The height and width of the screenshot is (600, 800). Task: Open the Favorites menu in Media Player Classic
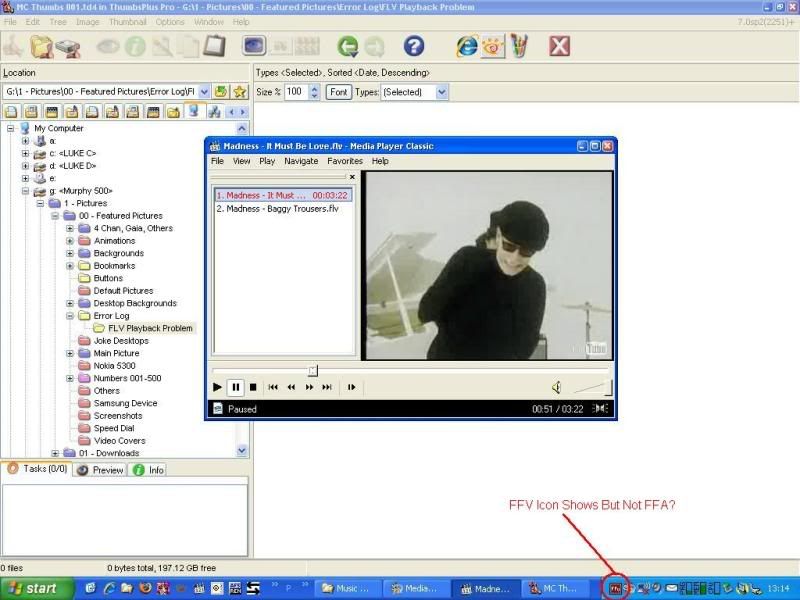pos(345,161)
